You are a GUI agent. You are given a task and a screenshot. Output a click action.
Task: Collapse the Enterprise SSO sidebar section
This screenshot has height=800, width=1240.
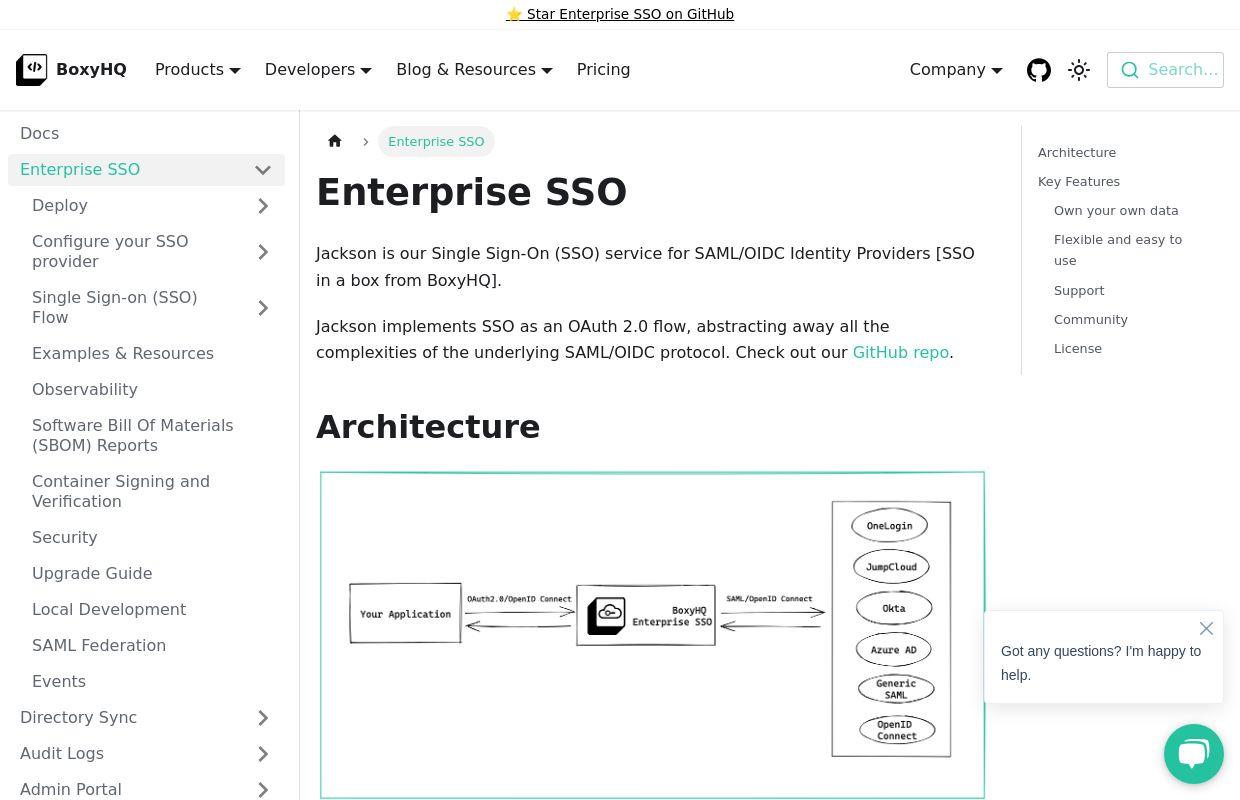tap(263, 170)
